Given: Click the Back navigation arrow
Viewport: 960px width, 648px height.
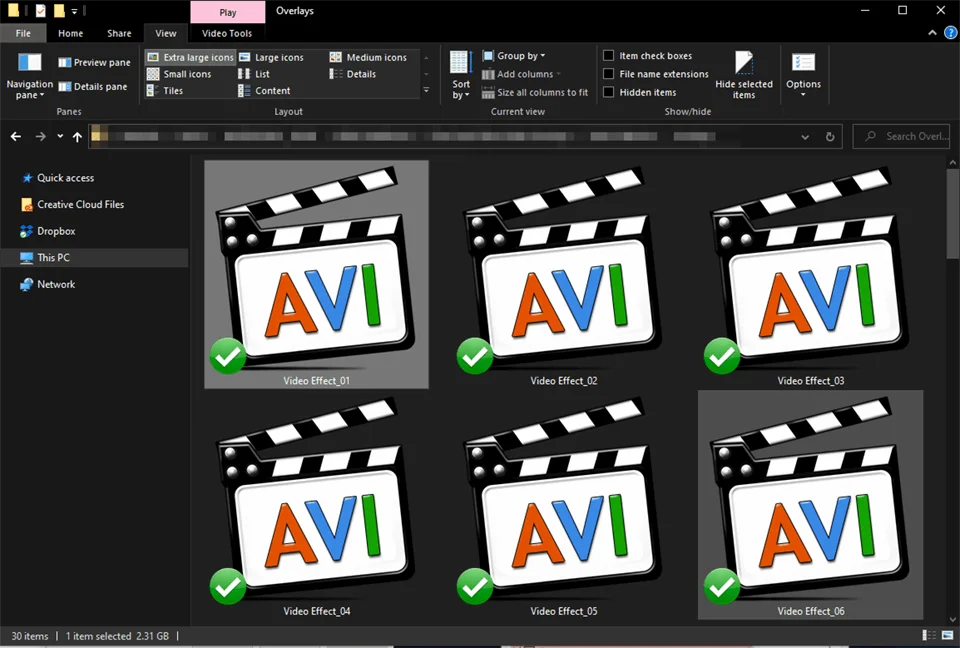Looking at the screenshot, I should (15, 136).
